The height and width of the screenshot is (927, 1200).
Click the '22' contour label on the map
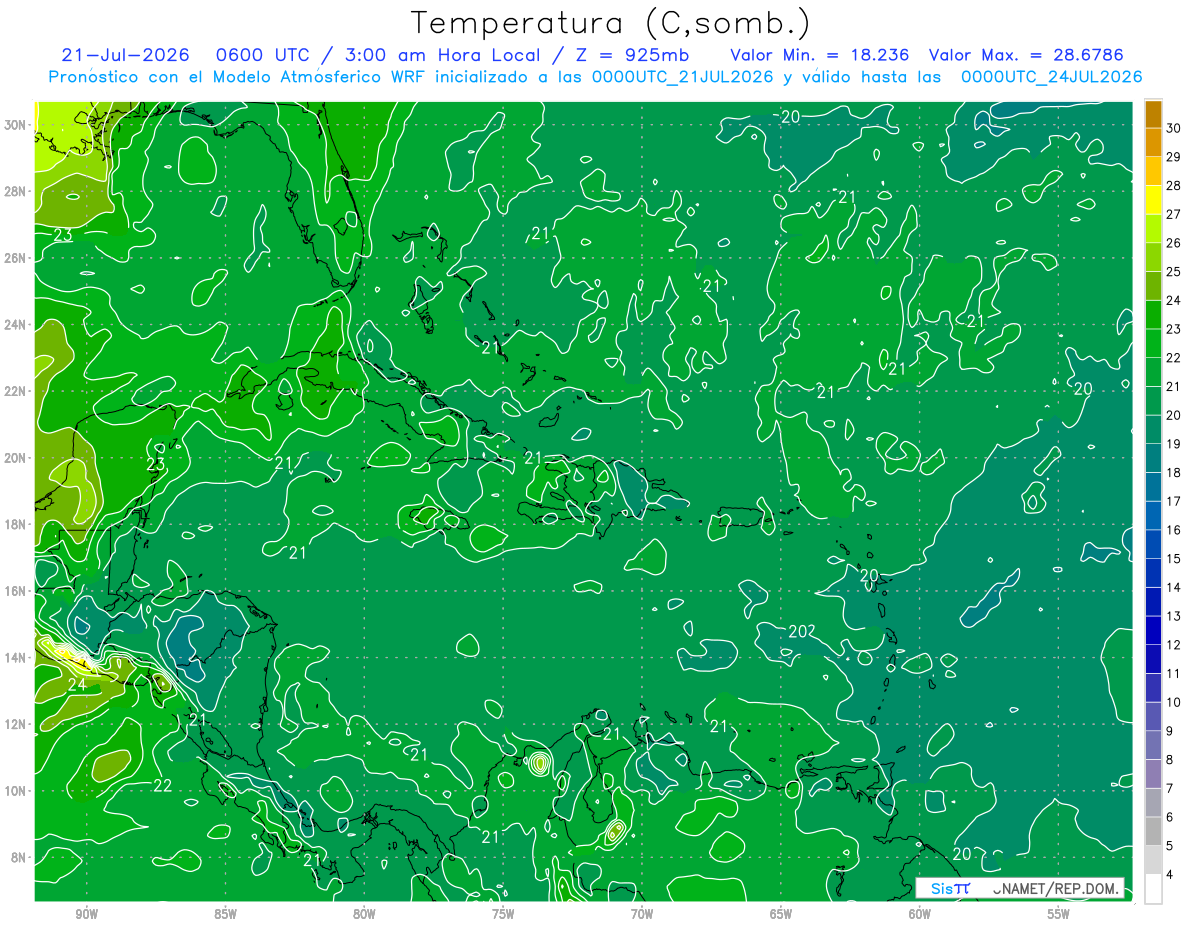163,785
